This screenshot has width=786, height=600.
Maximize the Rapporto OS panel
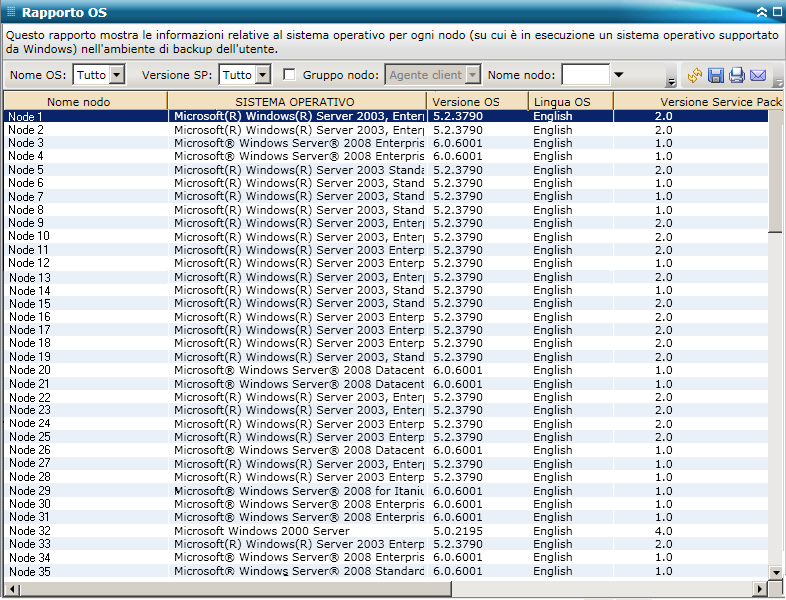(x=776, y=13)
